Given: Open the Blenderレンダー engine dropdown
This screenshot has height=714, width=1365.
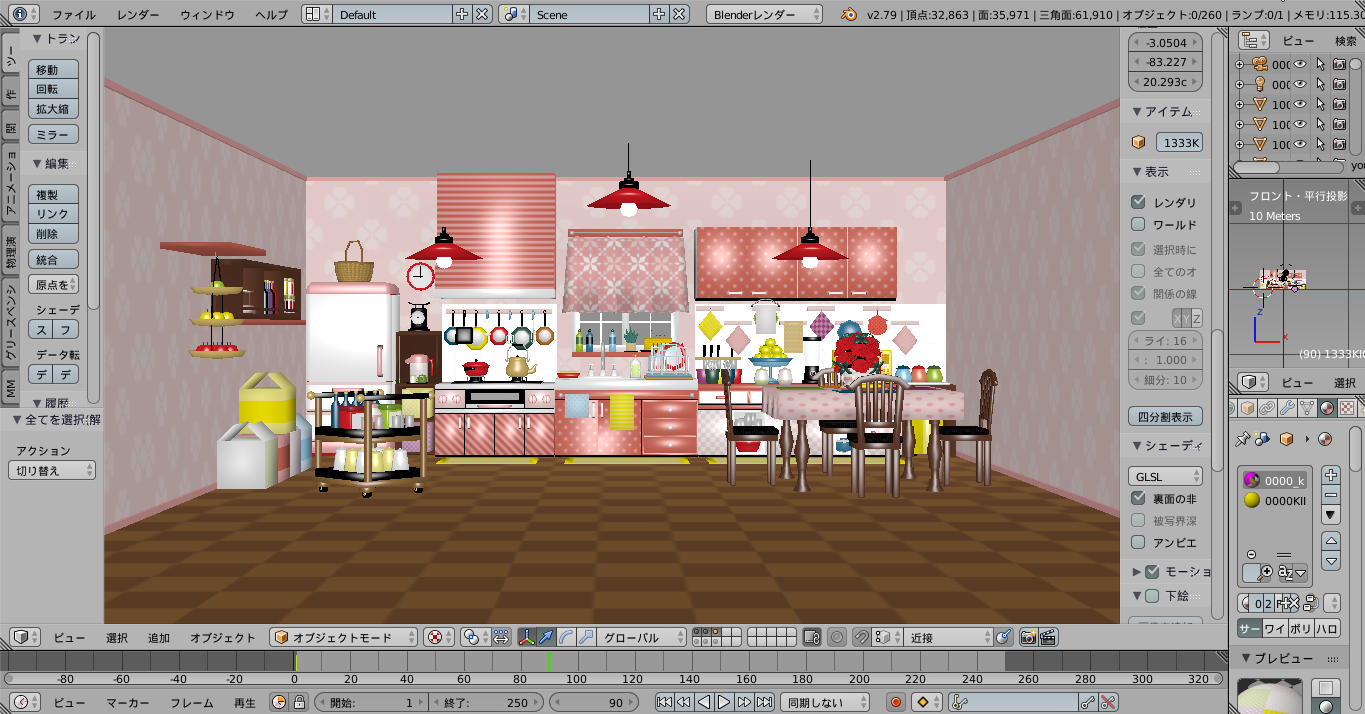Looking at the screenshot, I should (765, 14).
